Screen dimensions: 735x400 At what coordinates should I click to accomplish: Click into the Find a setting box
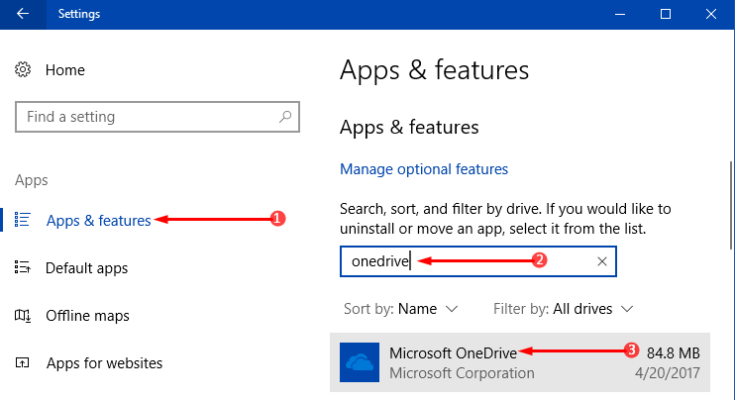(x=157, y=117)
